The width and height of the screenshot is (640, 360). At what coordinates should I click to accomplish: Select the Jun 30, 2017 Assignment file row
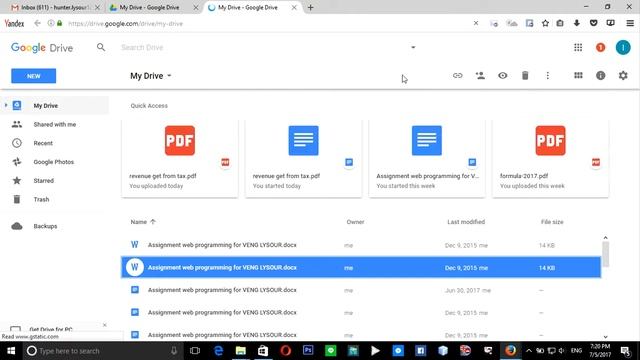(x=361, y=290)
